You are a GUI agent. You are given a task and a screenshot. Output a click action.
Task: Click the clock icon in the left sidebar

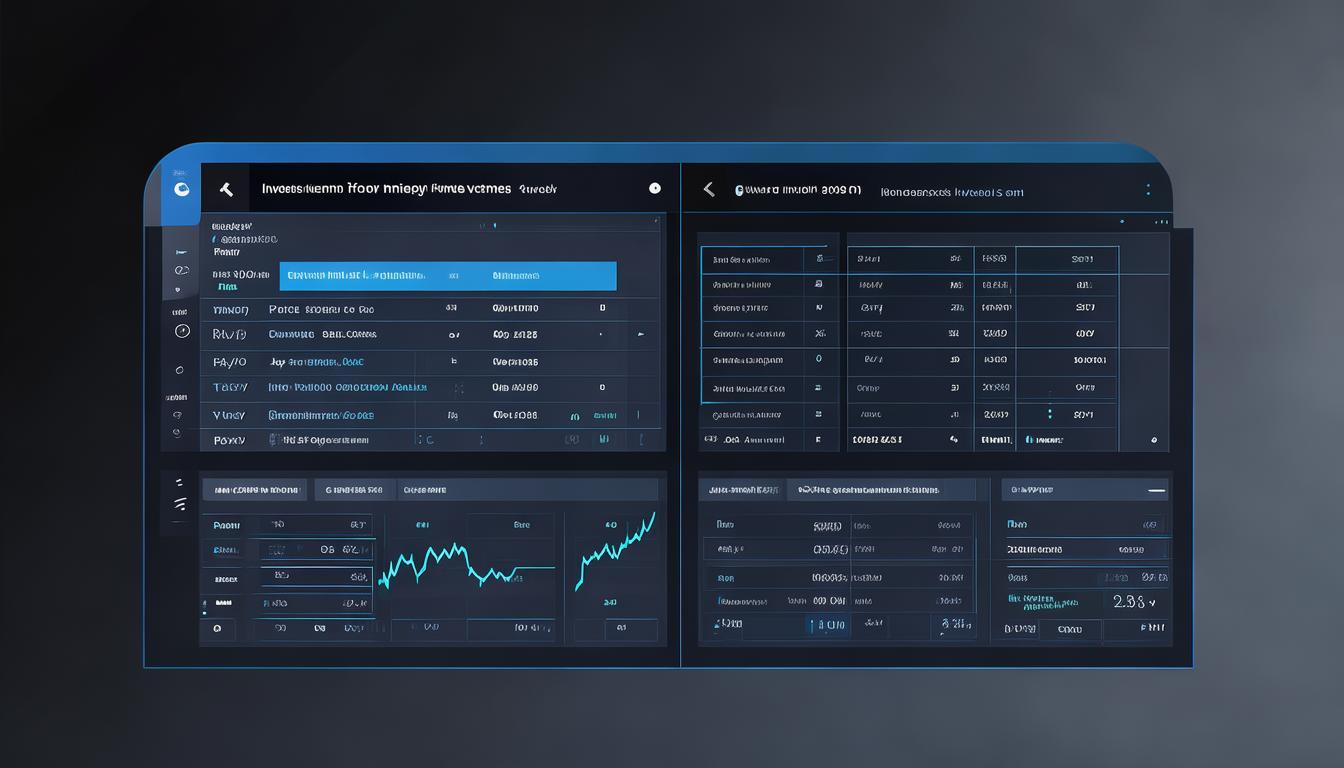point(181,331)
